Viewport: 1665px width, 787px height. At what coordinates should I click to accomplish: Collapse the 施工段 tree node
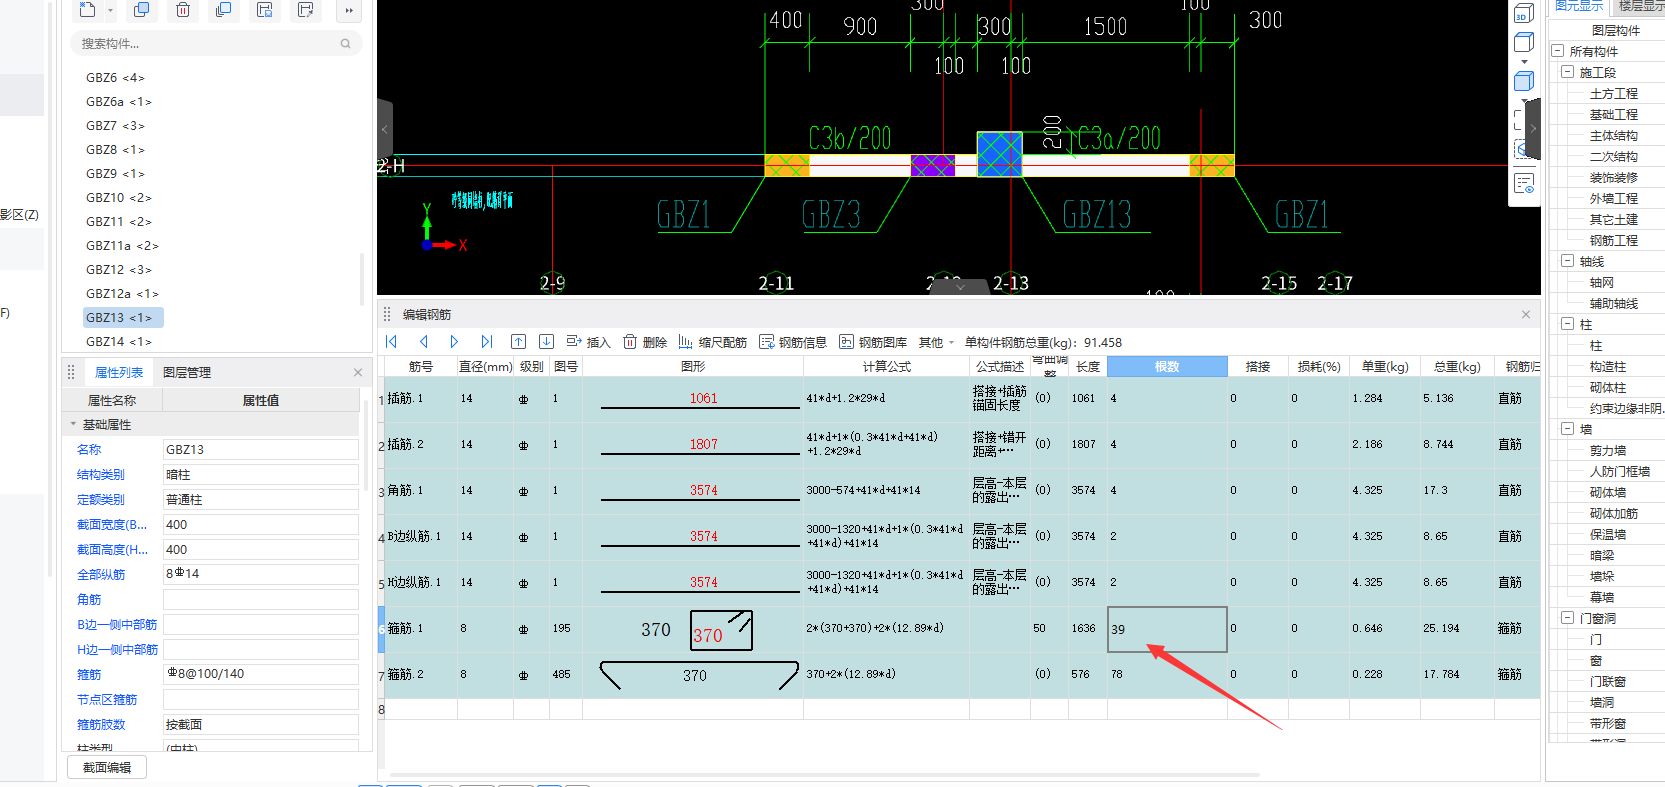pyautogui.click(x=1568, y=72)
